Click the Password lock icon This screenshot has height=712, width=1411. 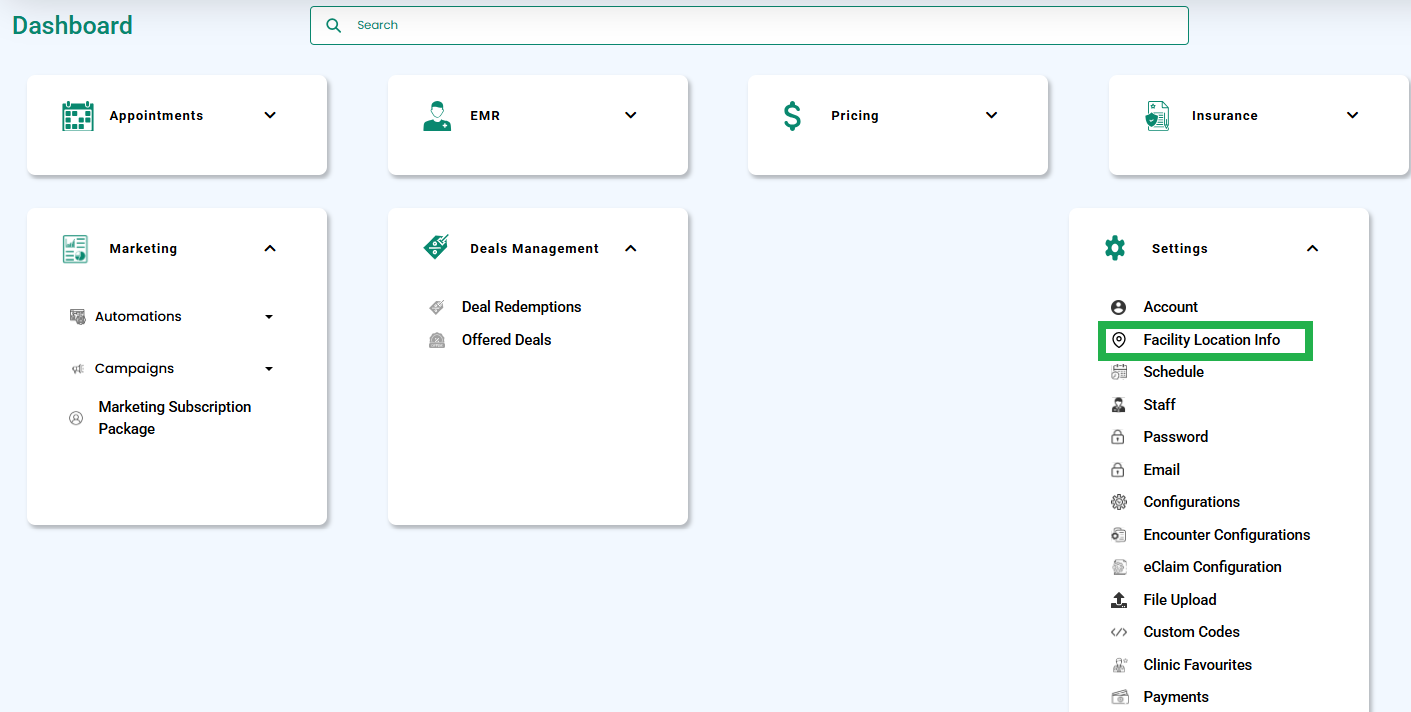[x=1119, y=437]
